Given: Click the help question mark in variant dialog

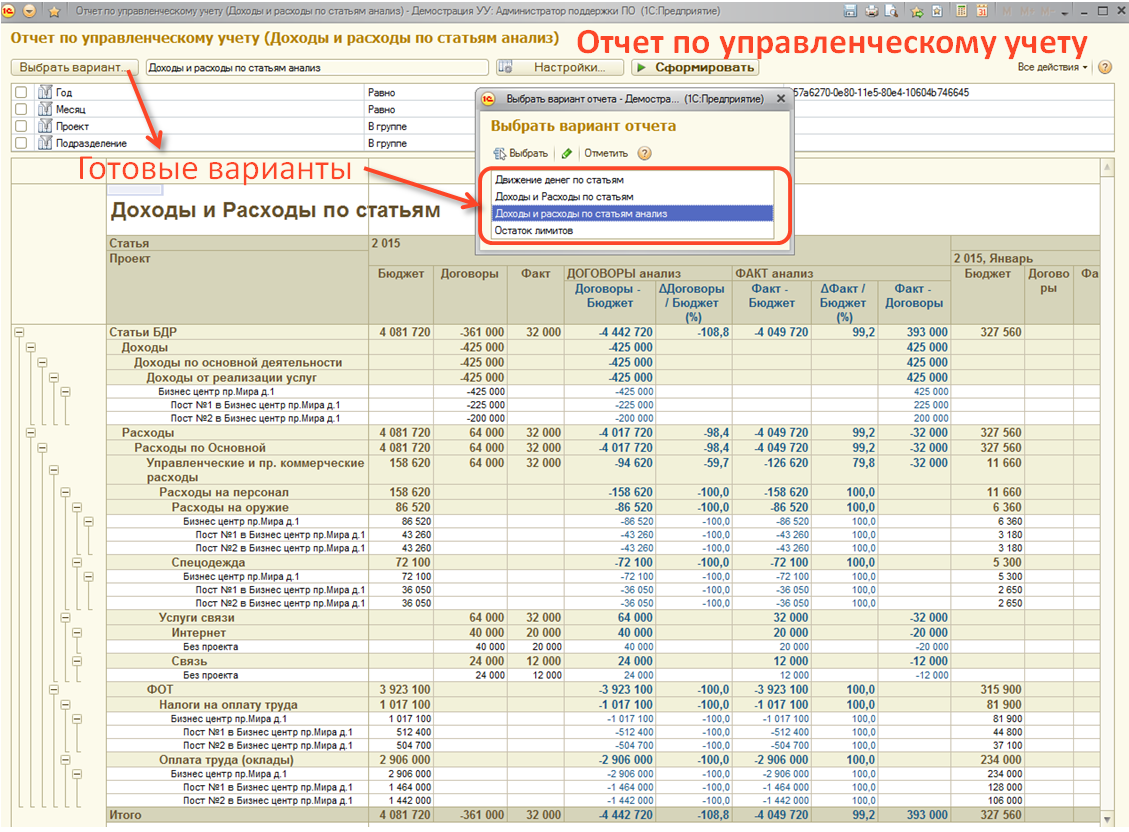Looking at the screenshot, I should coord(645,154).
